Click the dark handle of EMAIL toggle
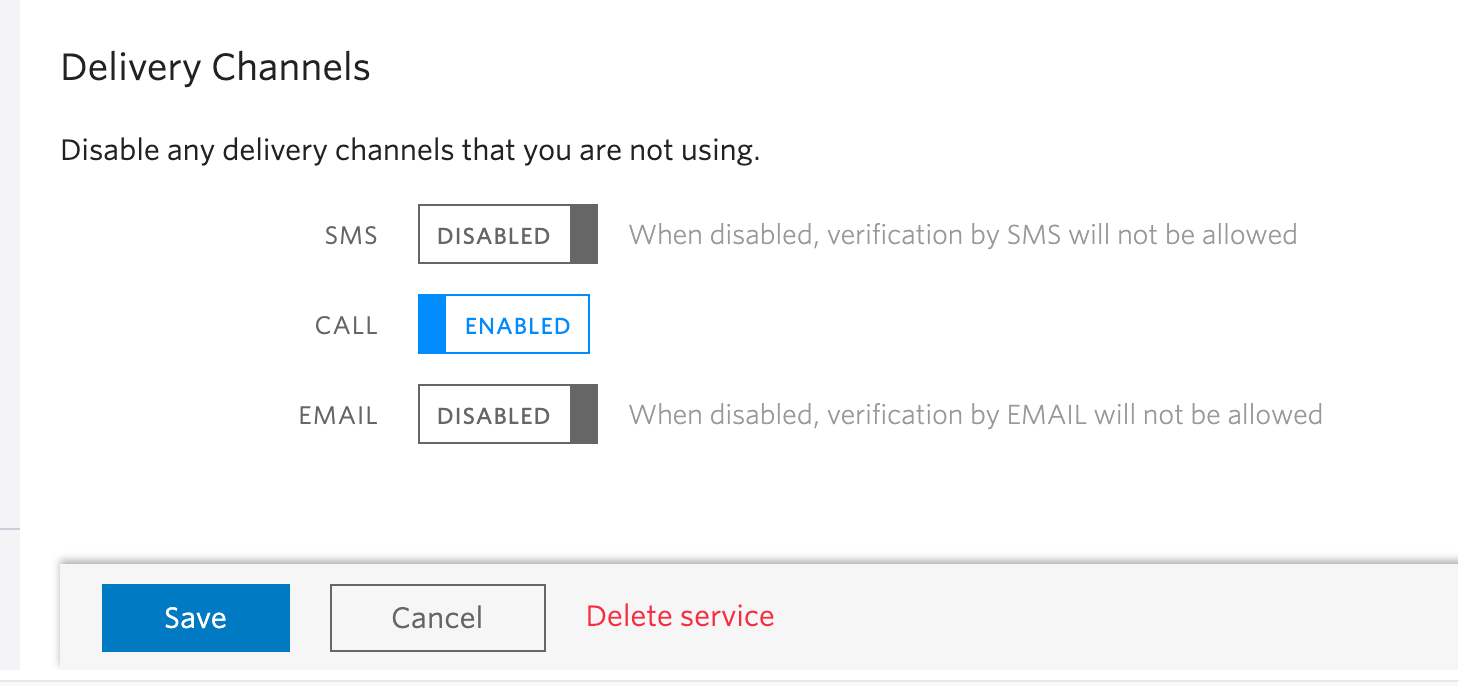Screen dimensions: 1458x686 pos(586,414)
